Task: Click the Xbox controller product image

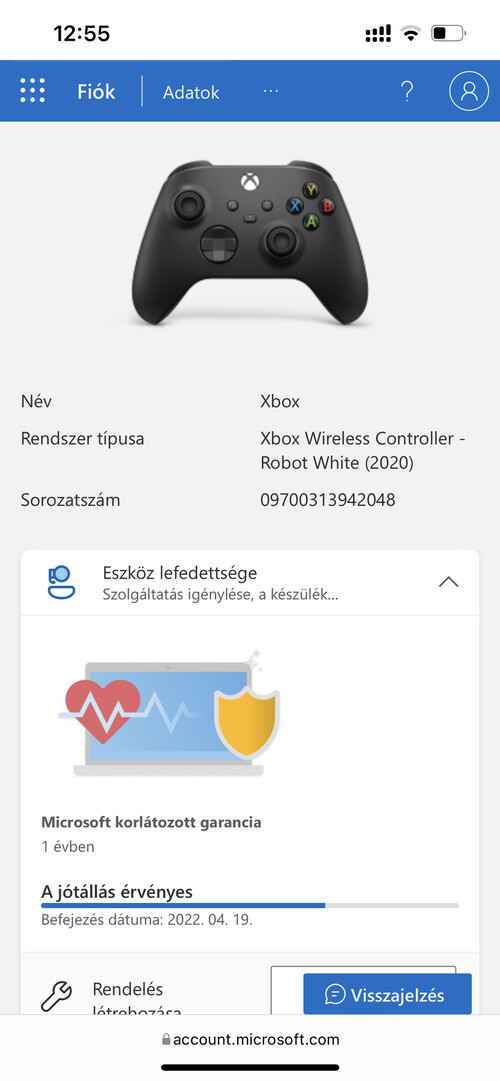Action: coord(250,243)
